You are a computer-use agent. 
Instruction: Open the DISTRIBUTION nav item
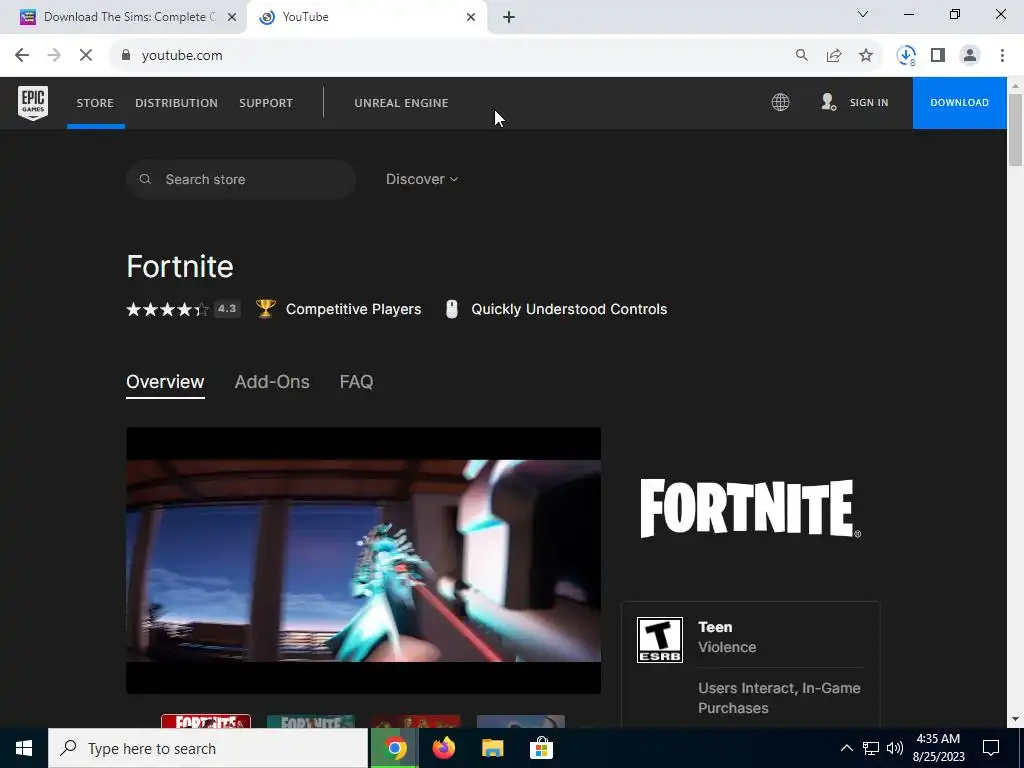coord(176,103)
